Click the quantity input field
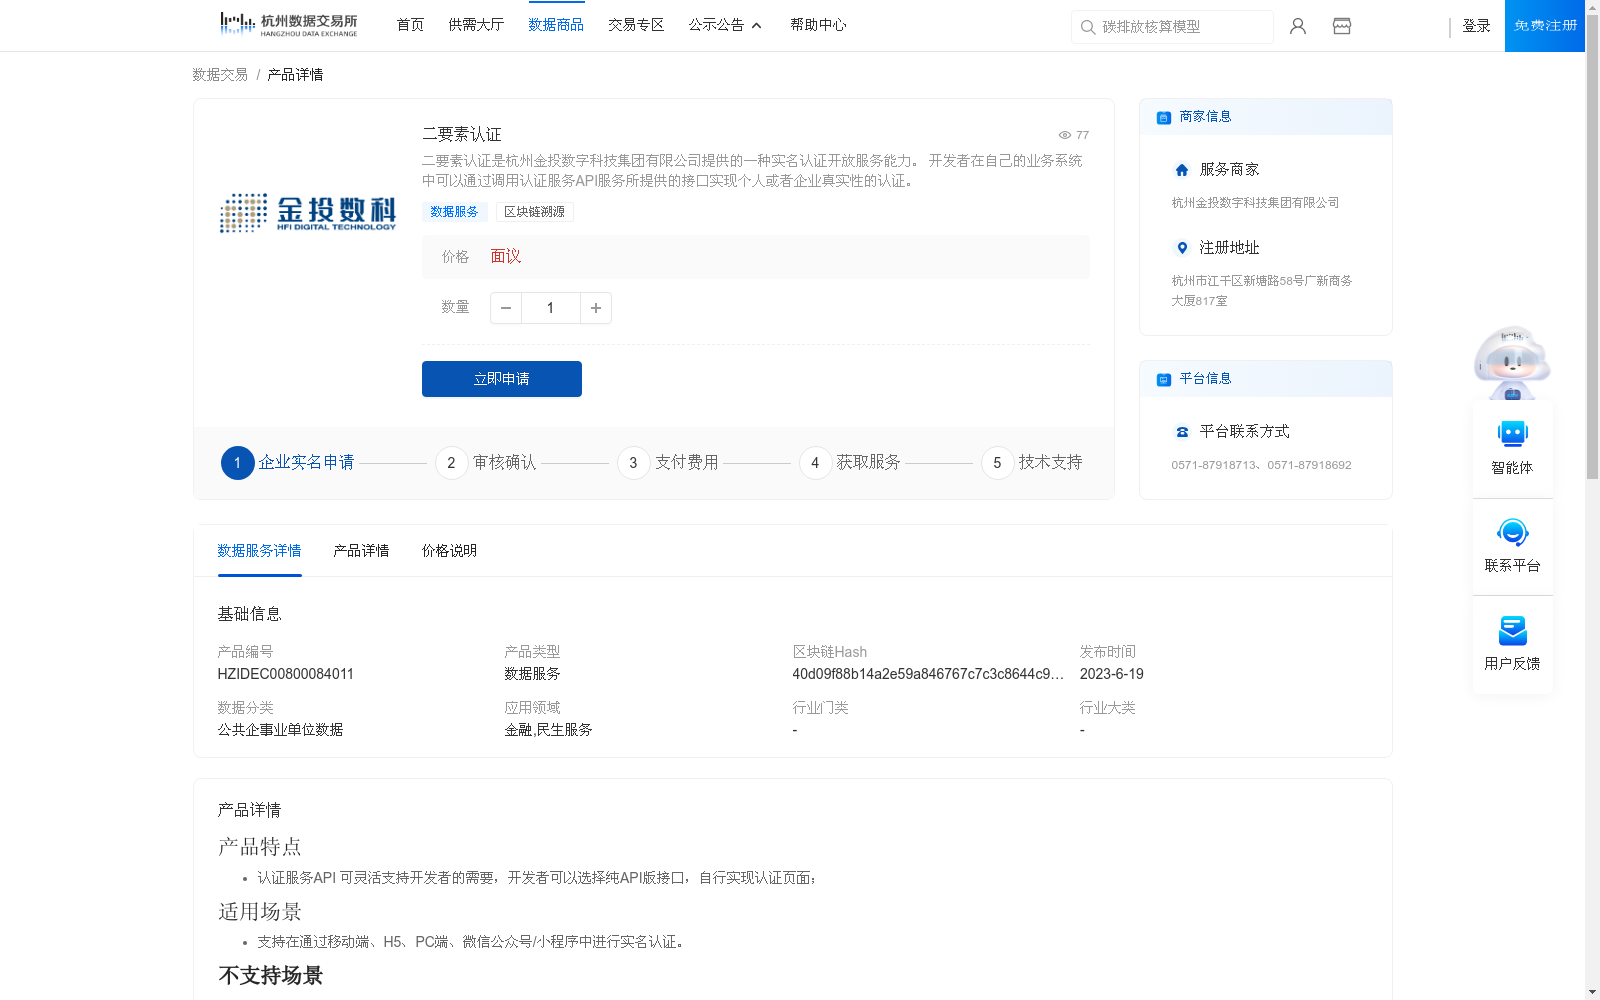 pyautogui.click(x=551, y=308)
